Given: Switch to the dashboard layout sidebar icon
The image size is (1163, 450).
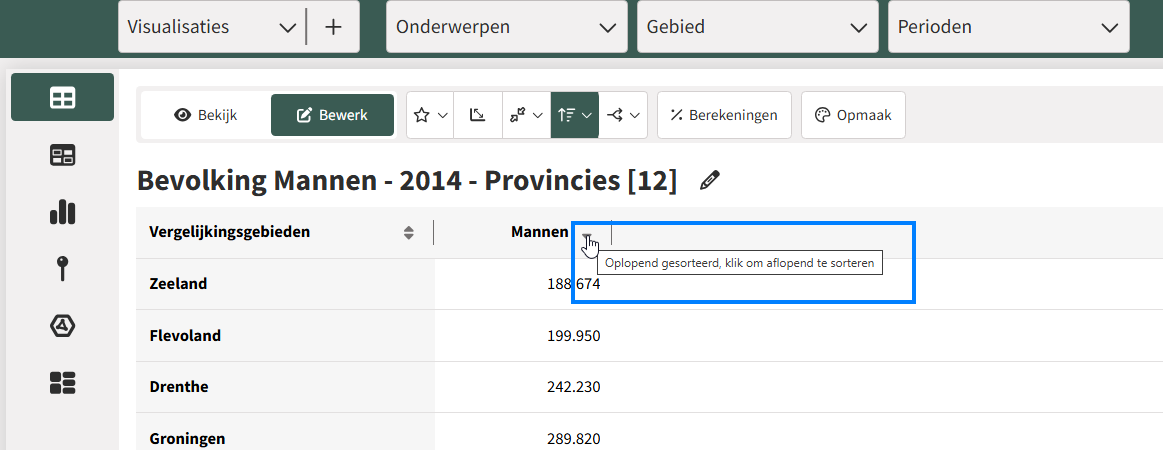Looking at the screenshot, I should (x=62, y=155).
